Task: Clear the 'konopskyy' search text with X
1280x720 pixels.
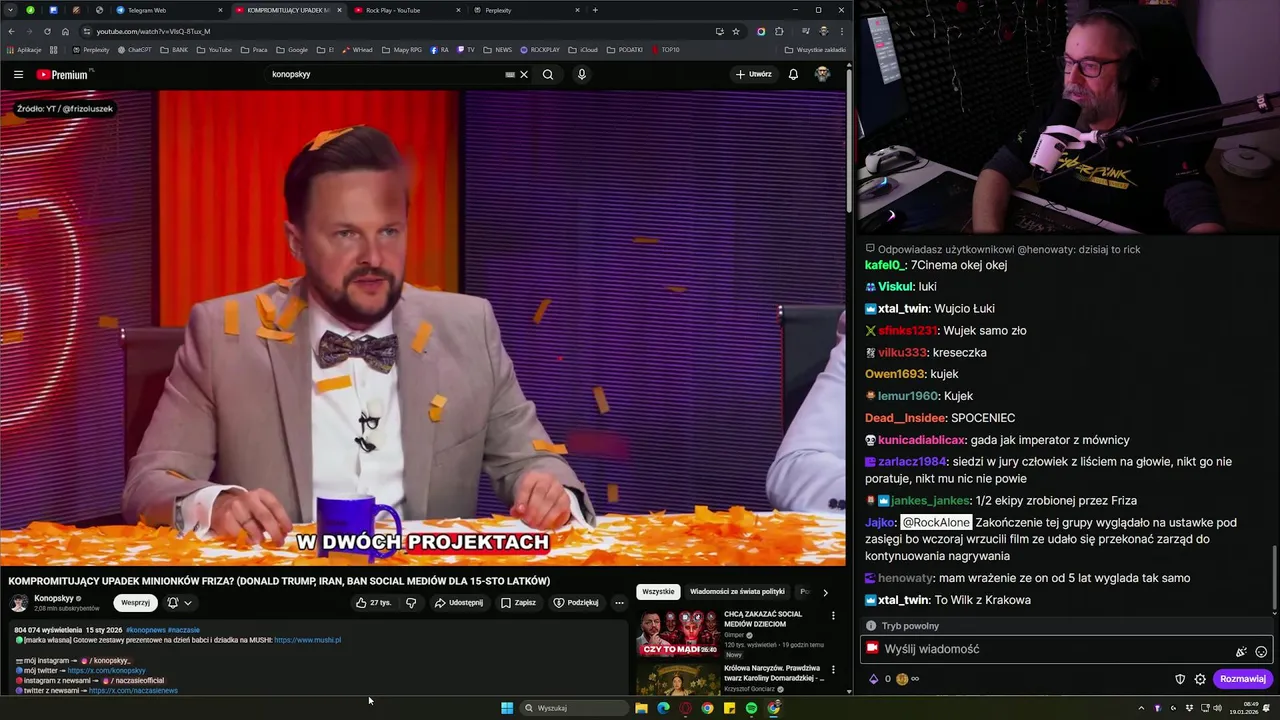Action: coord(524,74)
